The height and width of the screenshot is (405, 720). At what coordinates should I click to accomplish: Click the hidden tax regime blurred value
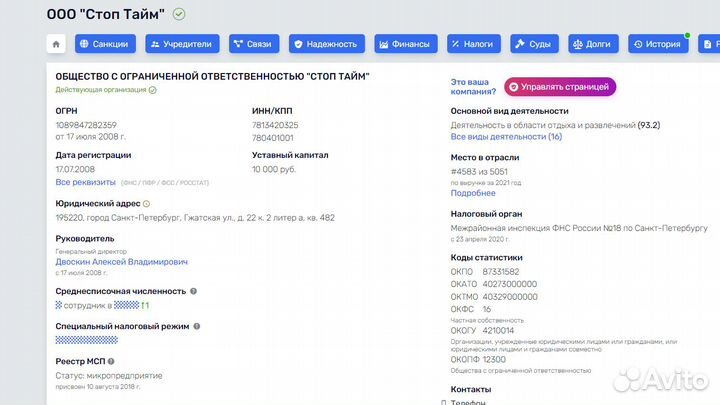[x=87, y=340]
